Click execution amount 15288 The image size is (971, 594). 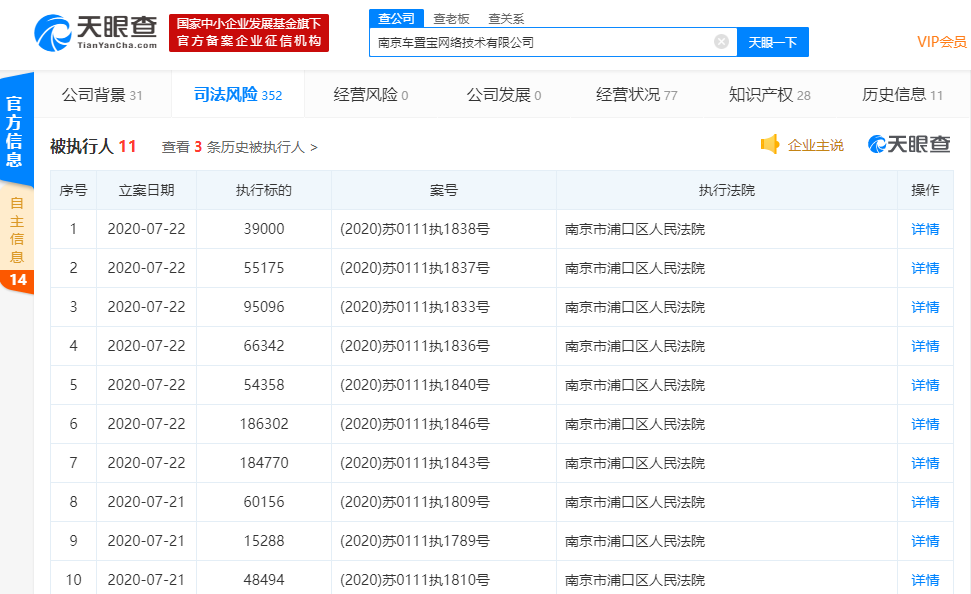[264, 541]
